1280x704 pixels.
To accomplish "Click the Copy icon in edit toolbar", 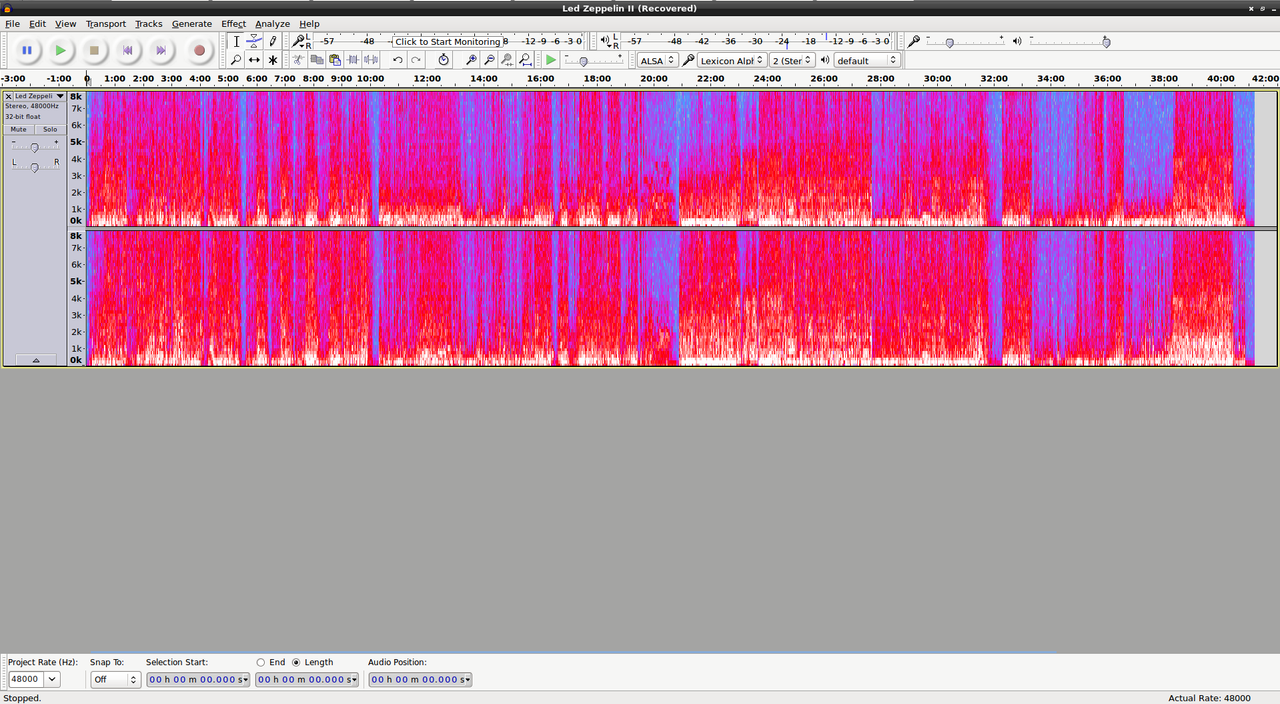I will click(316, 60).
